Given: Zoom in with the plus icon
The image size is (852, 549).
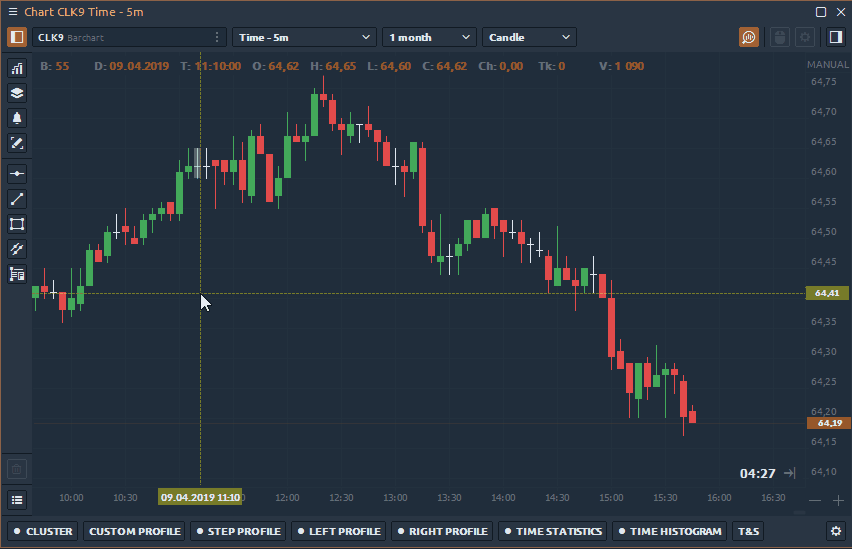Looking at the screenshot, I should click(838, 501).
